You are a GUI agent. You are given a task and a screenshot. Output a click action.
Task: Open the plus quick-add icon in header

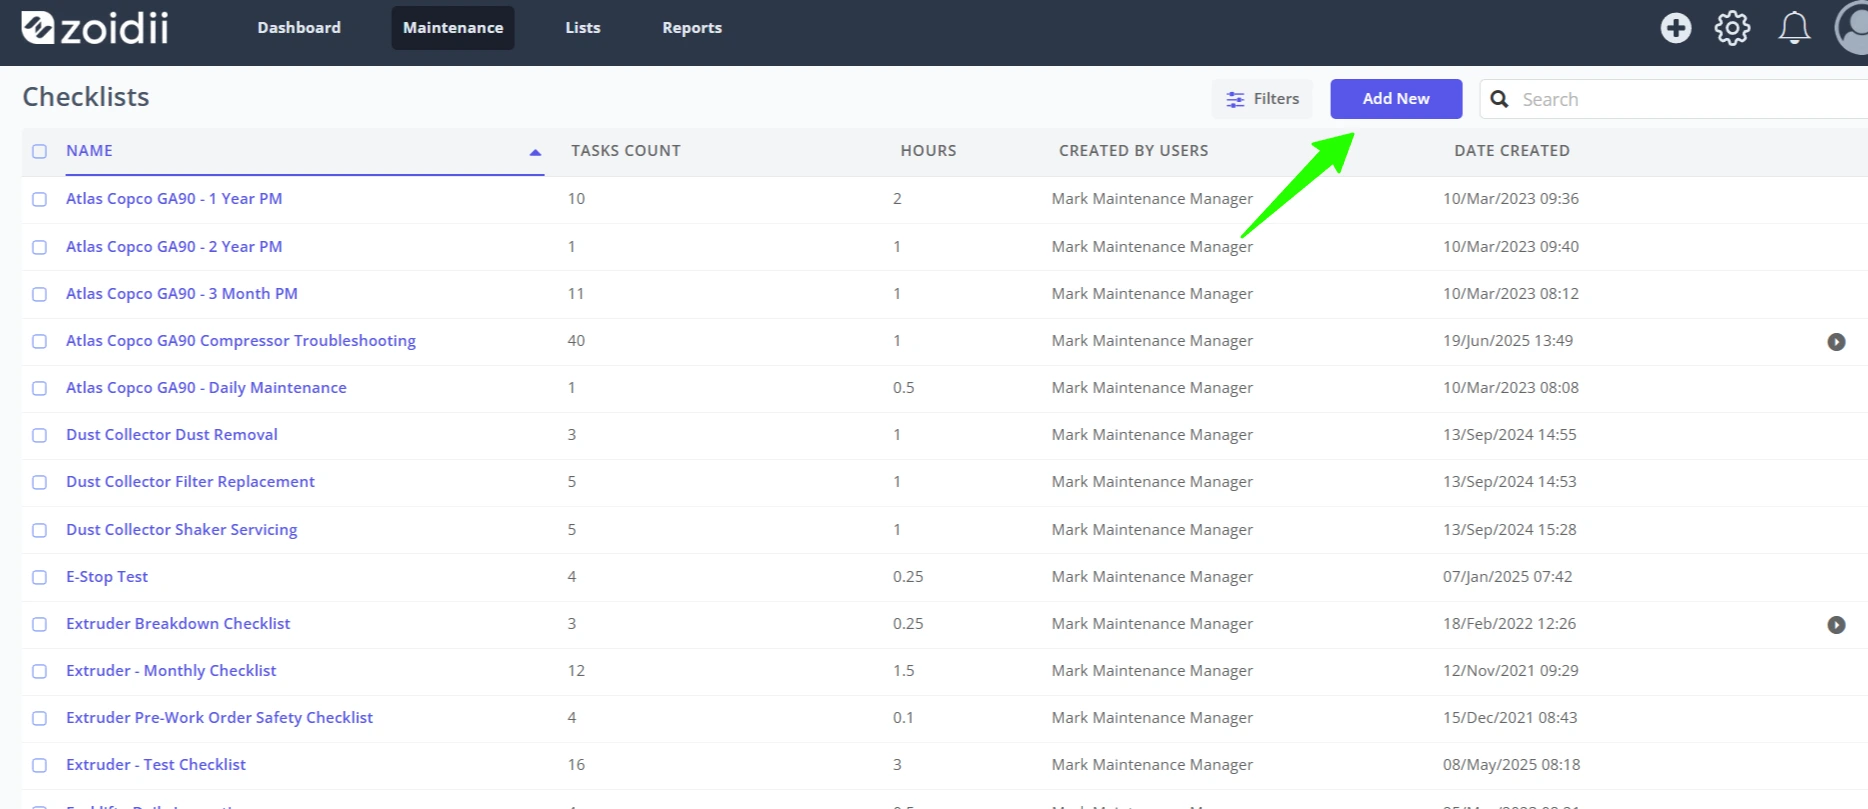pos(1676,28)
